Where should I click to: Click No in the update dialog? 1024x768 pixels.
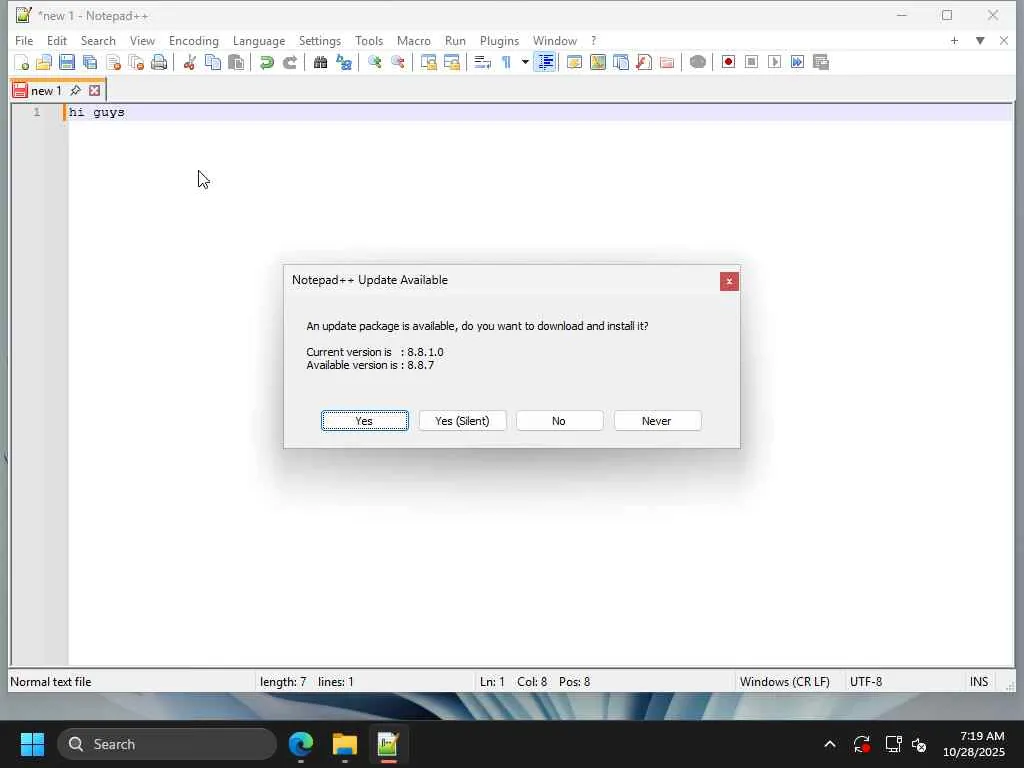point(560,421)
